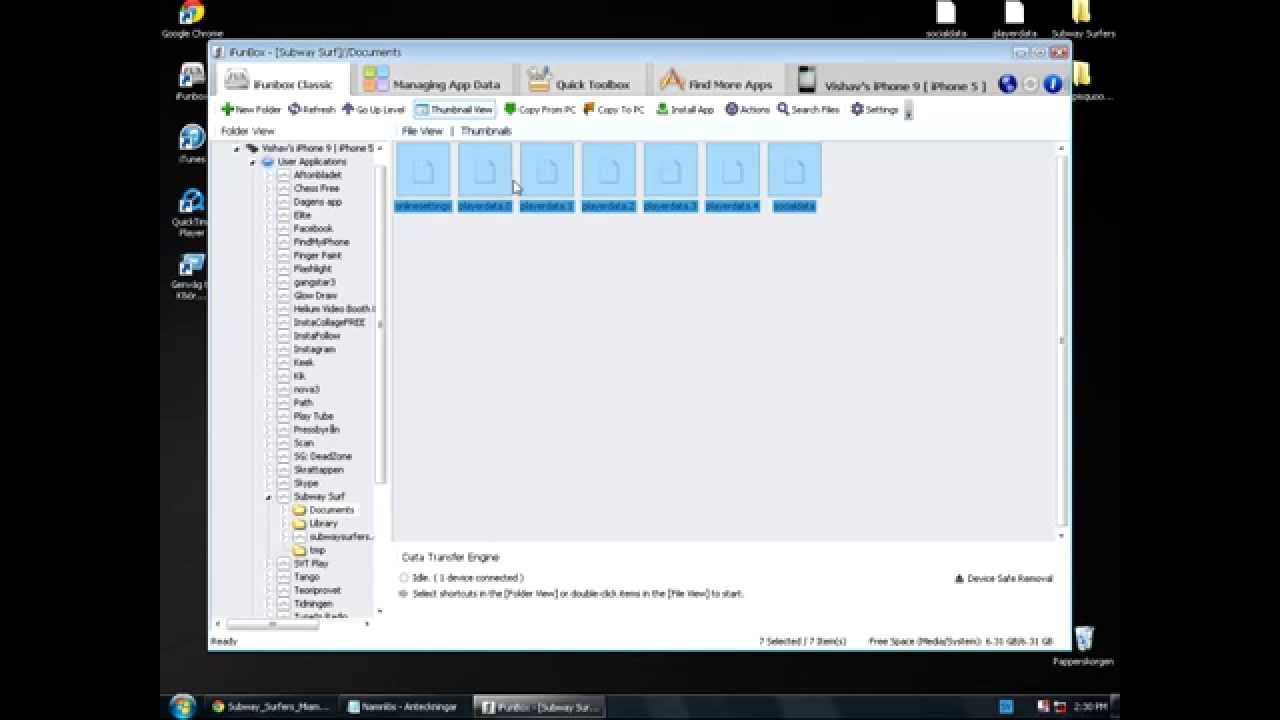Open iTunes desktop shortcut
The height and width of the screenshot is (720, 1280).
pos(191,145)
